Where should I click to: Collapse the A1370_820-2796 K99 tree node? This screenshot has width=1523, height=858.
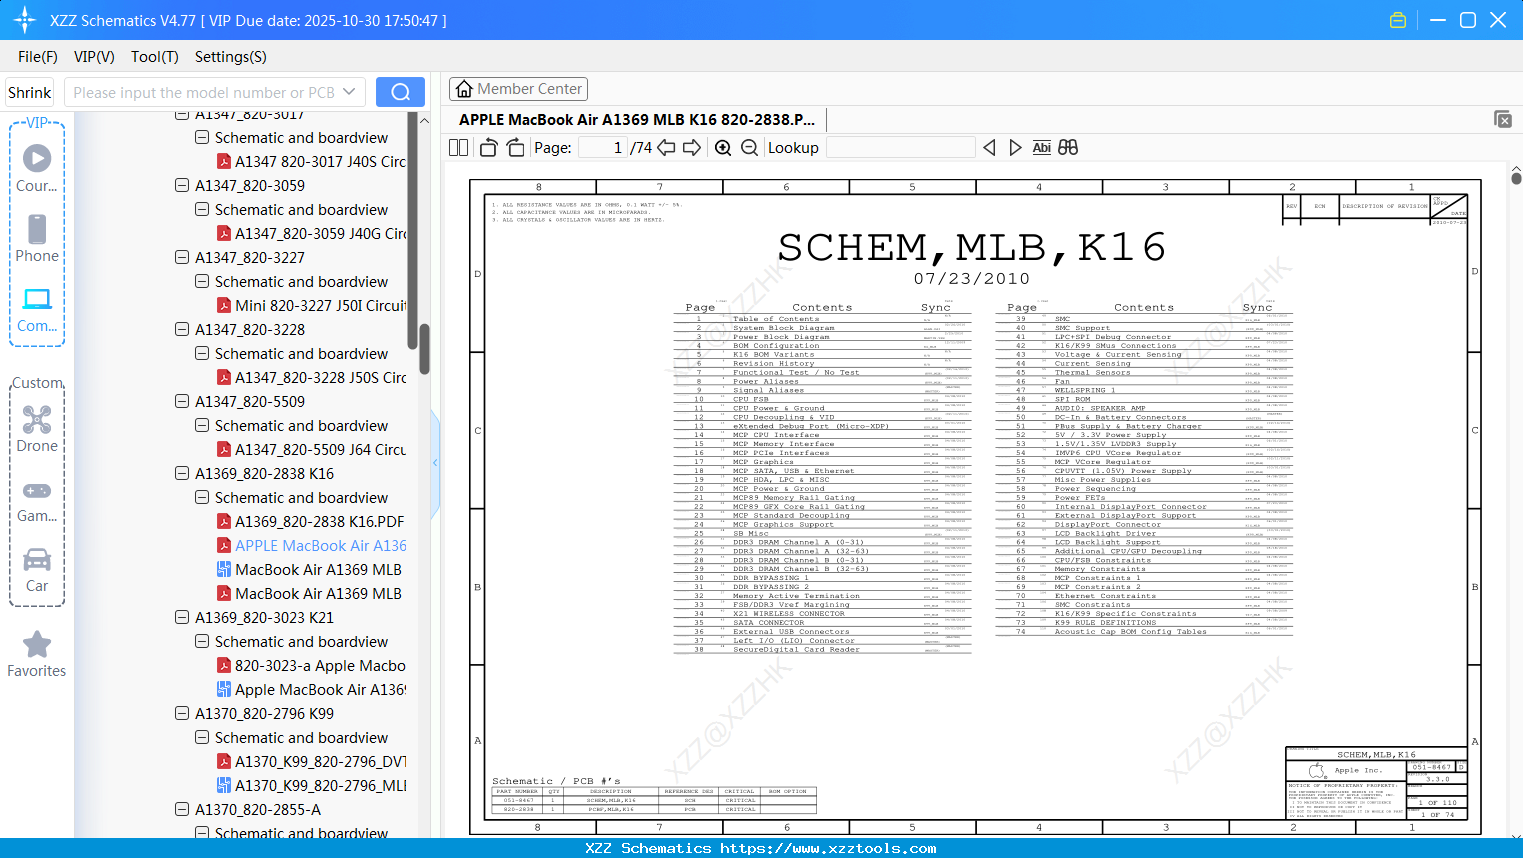click(182, 713)
